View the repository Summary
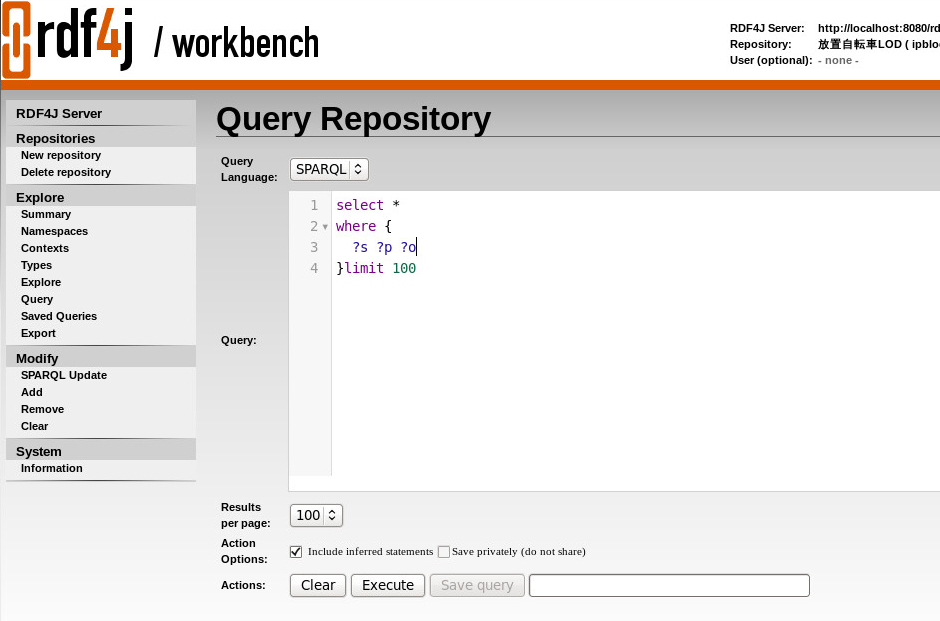 [x=46, y=214]
